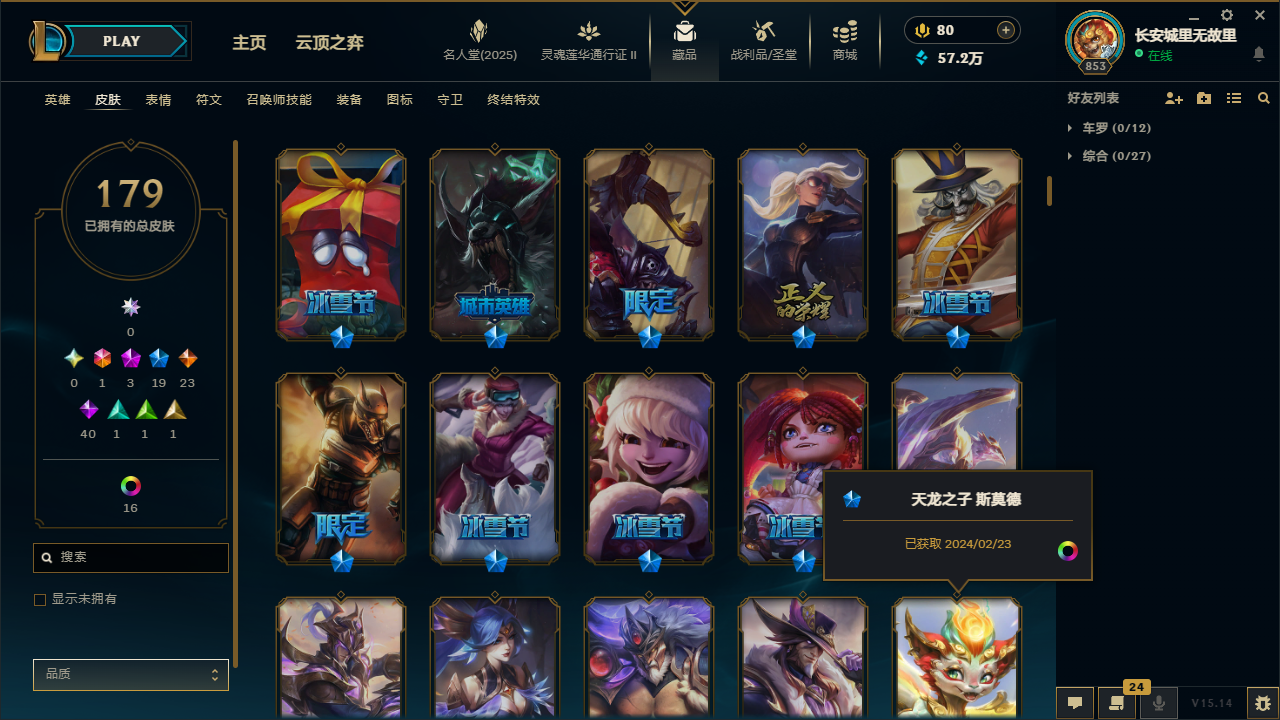The width and height of the screenshot is (1280, 720).
Task: Open the settings gear icon
Action: click(1227, 15)
